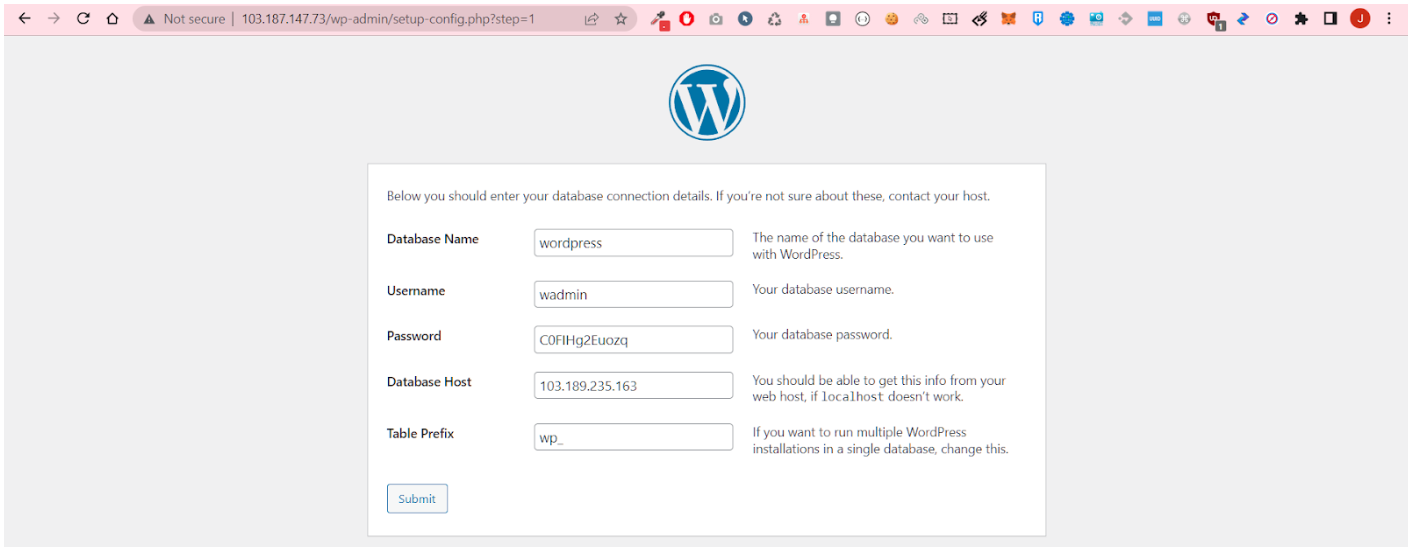Image resolution: width=1413 pixels, height=552 pixels.
Task: View site info via Not secure warning
Action: click(x=180, y=18)
